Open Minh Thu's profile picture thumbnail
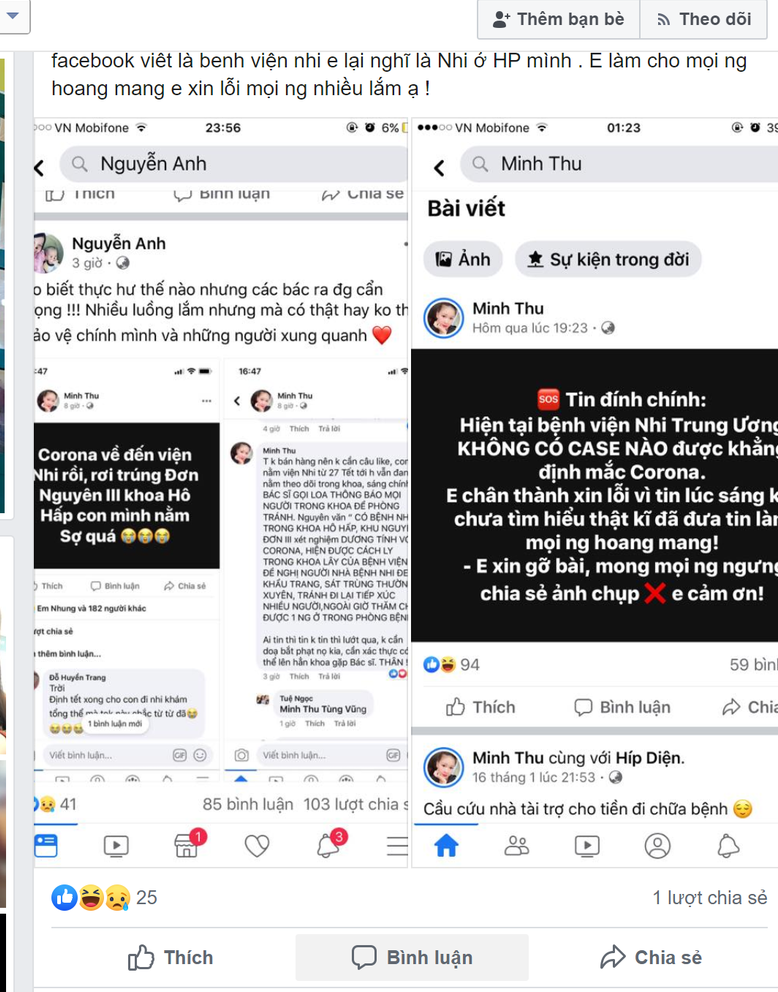 pyautogui.click(x=443, y=318)
